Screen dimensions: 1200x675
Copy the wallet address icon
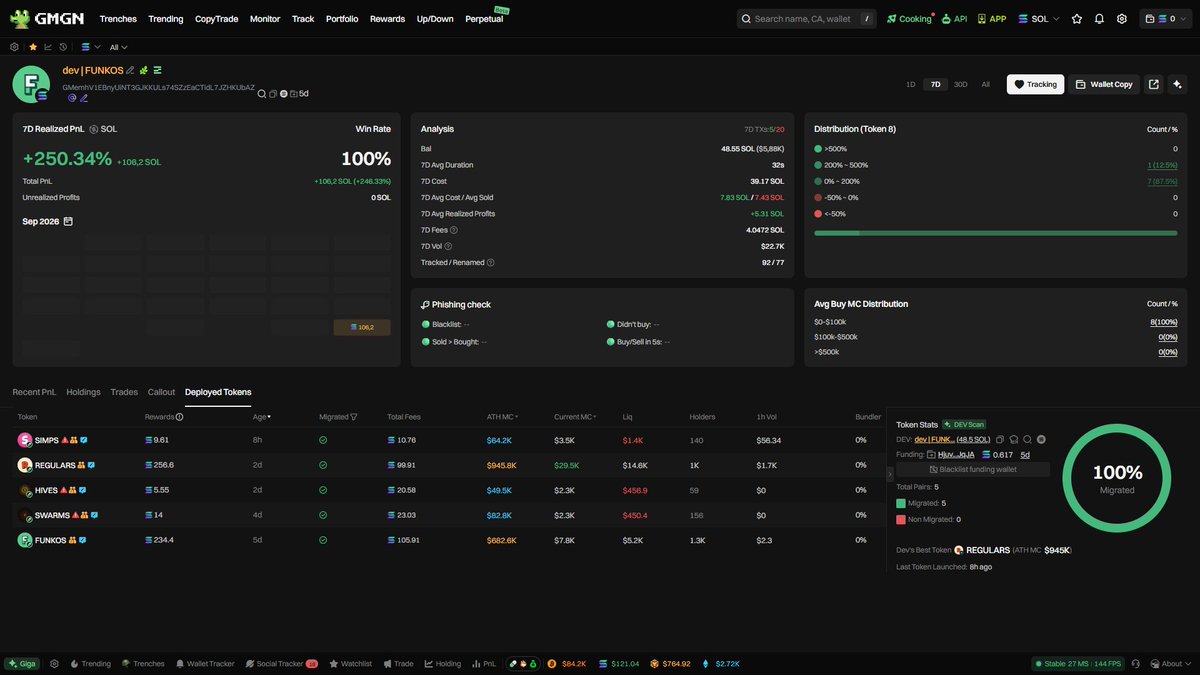pos(274,94)
